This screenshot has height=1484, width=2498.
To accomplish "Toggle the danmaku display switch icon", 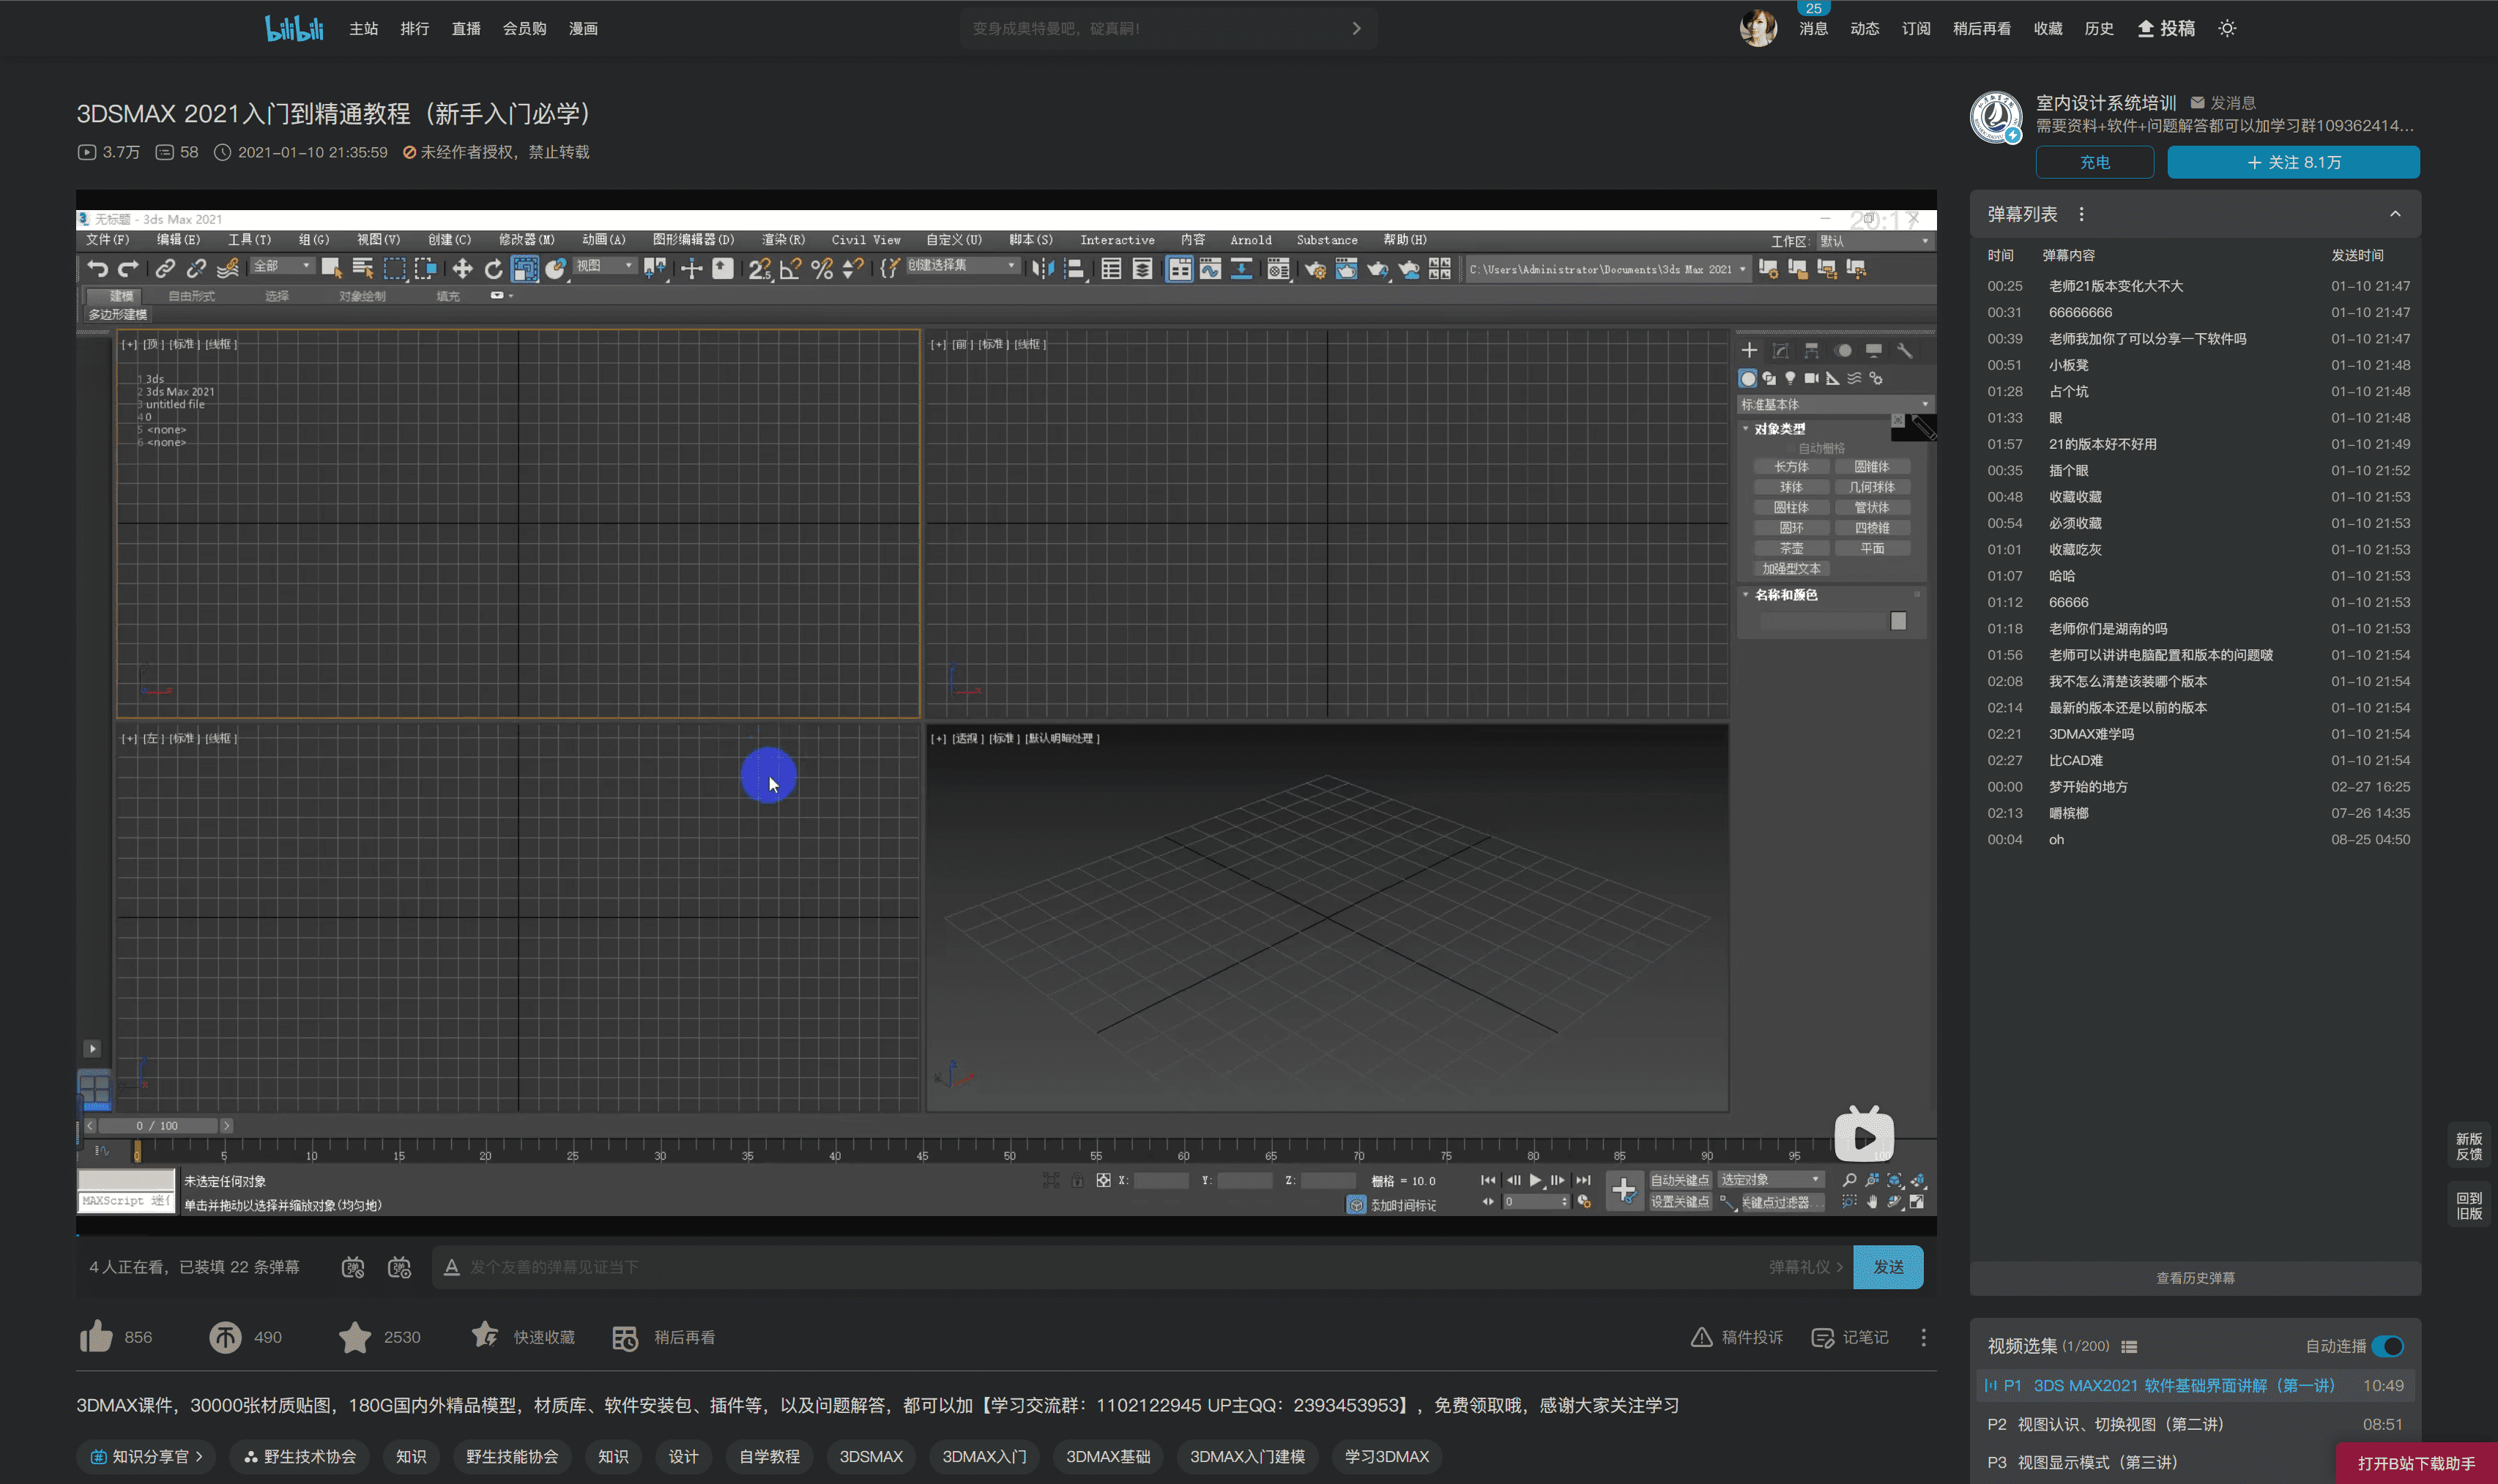I will click(353, 1267).
